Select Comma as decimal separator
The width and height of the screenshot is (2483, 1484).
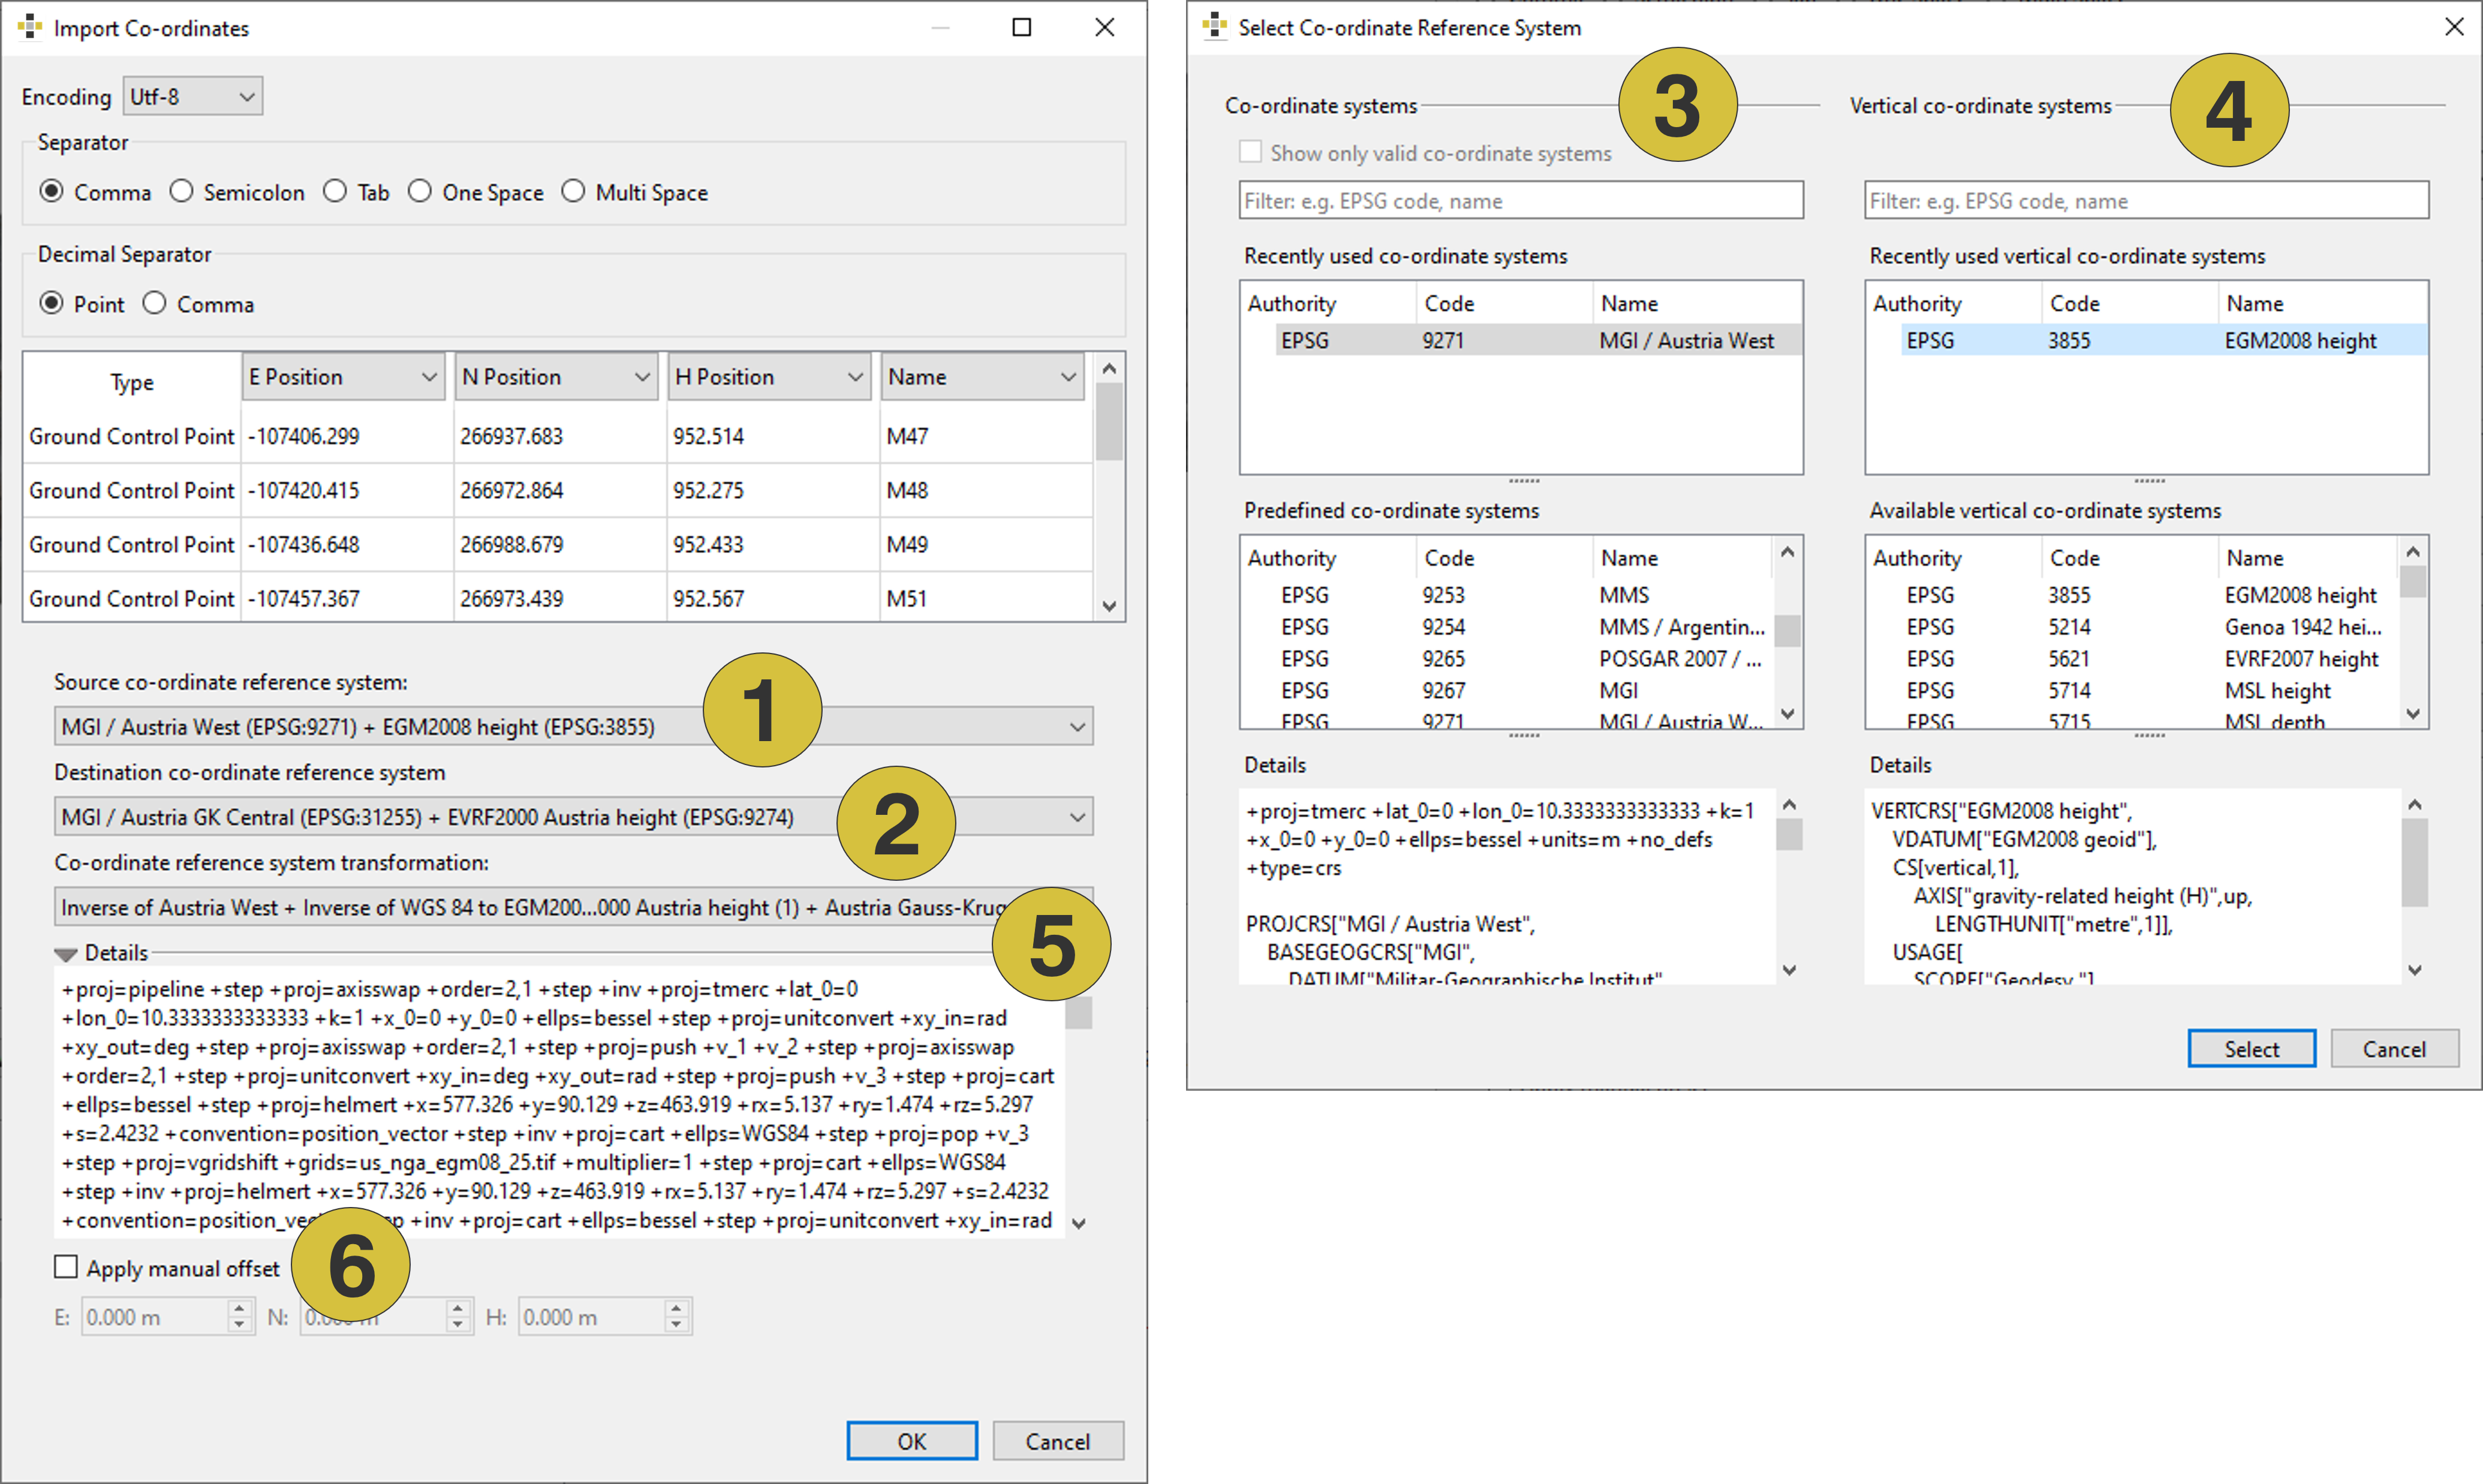[154, 303]
